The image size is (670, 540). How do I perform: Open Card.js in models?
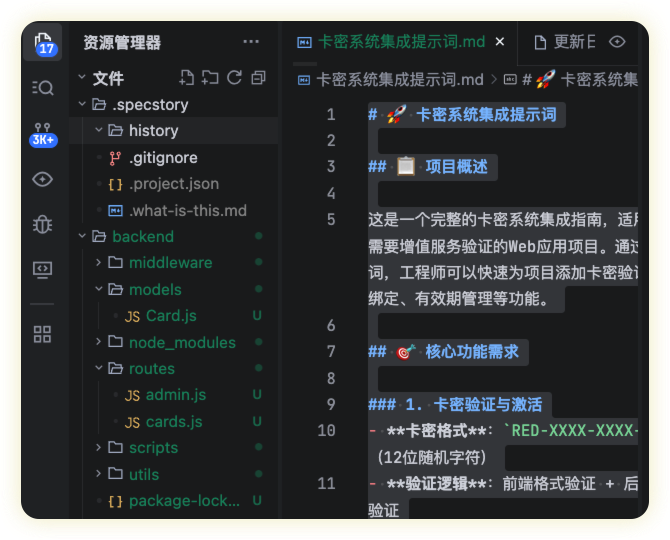pos(173,316)
